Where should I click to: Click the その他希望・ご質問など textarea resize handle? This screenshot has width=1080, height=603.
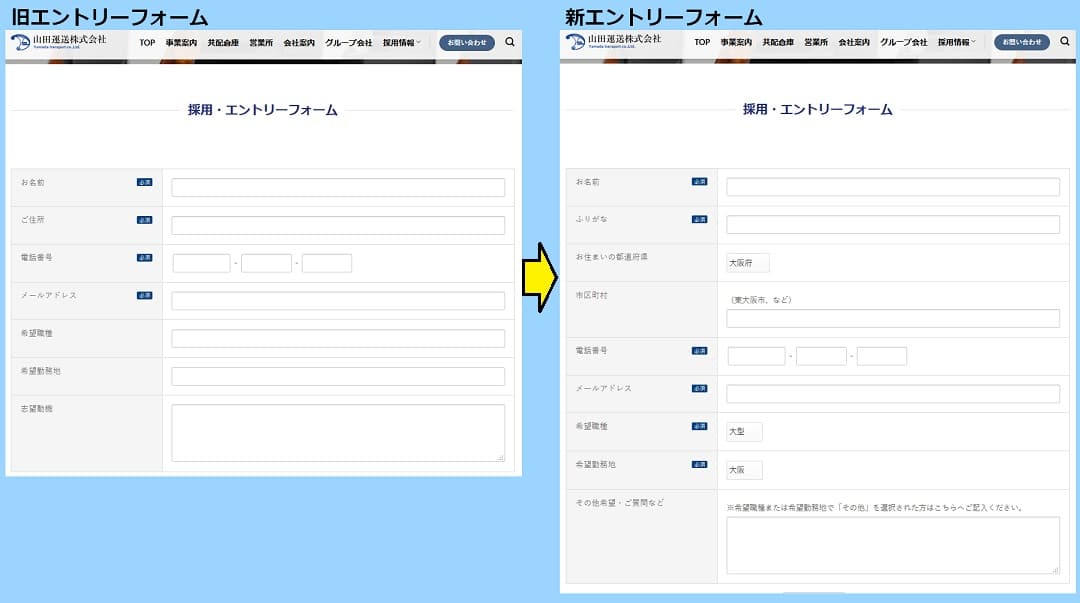1056,569
